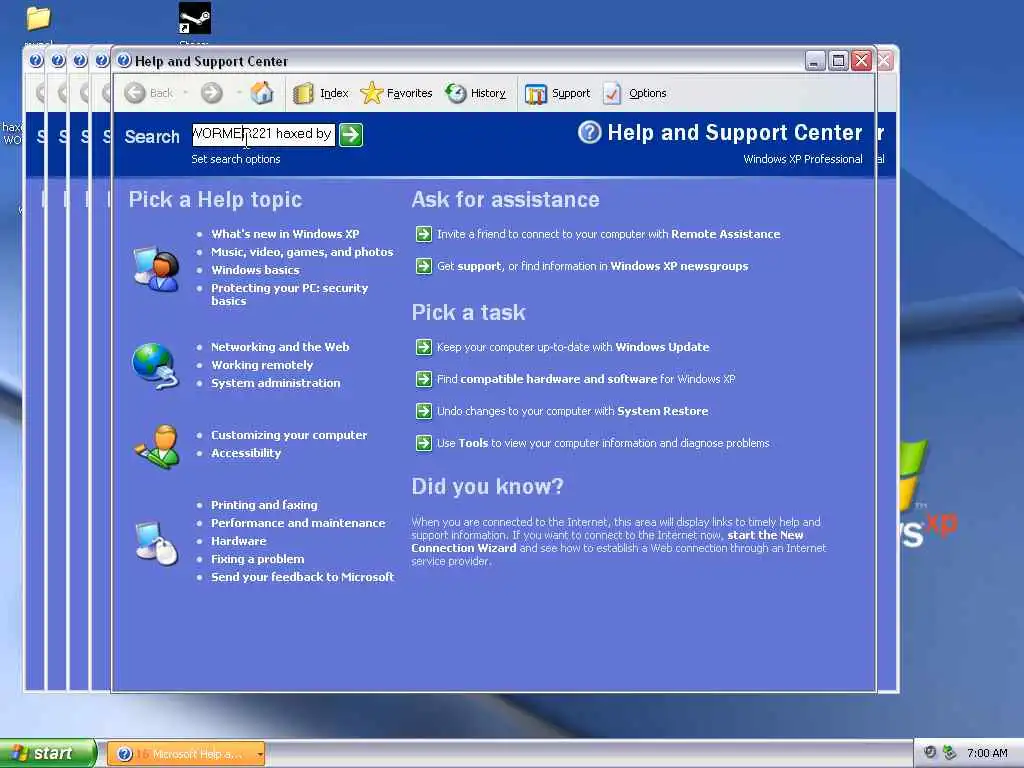Open the Windows start button

coord(48,753)
